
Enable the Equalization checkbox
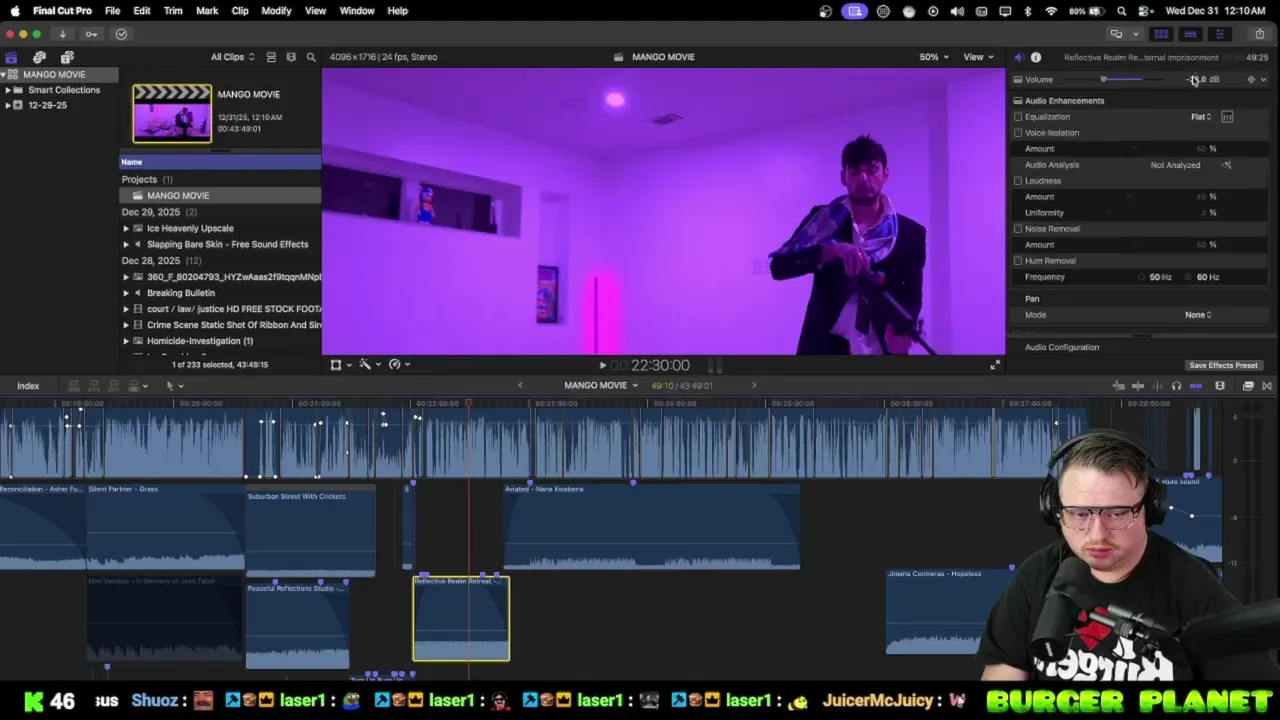coord(1018,117)
